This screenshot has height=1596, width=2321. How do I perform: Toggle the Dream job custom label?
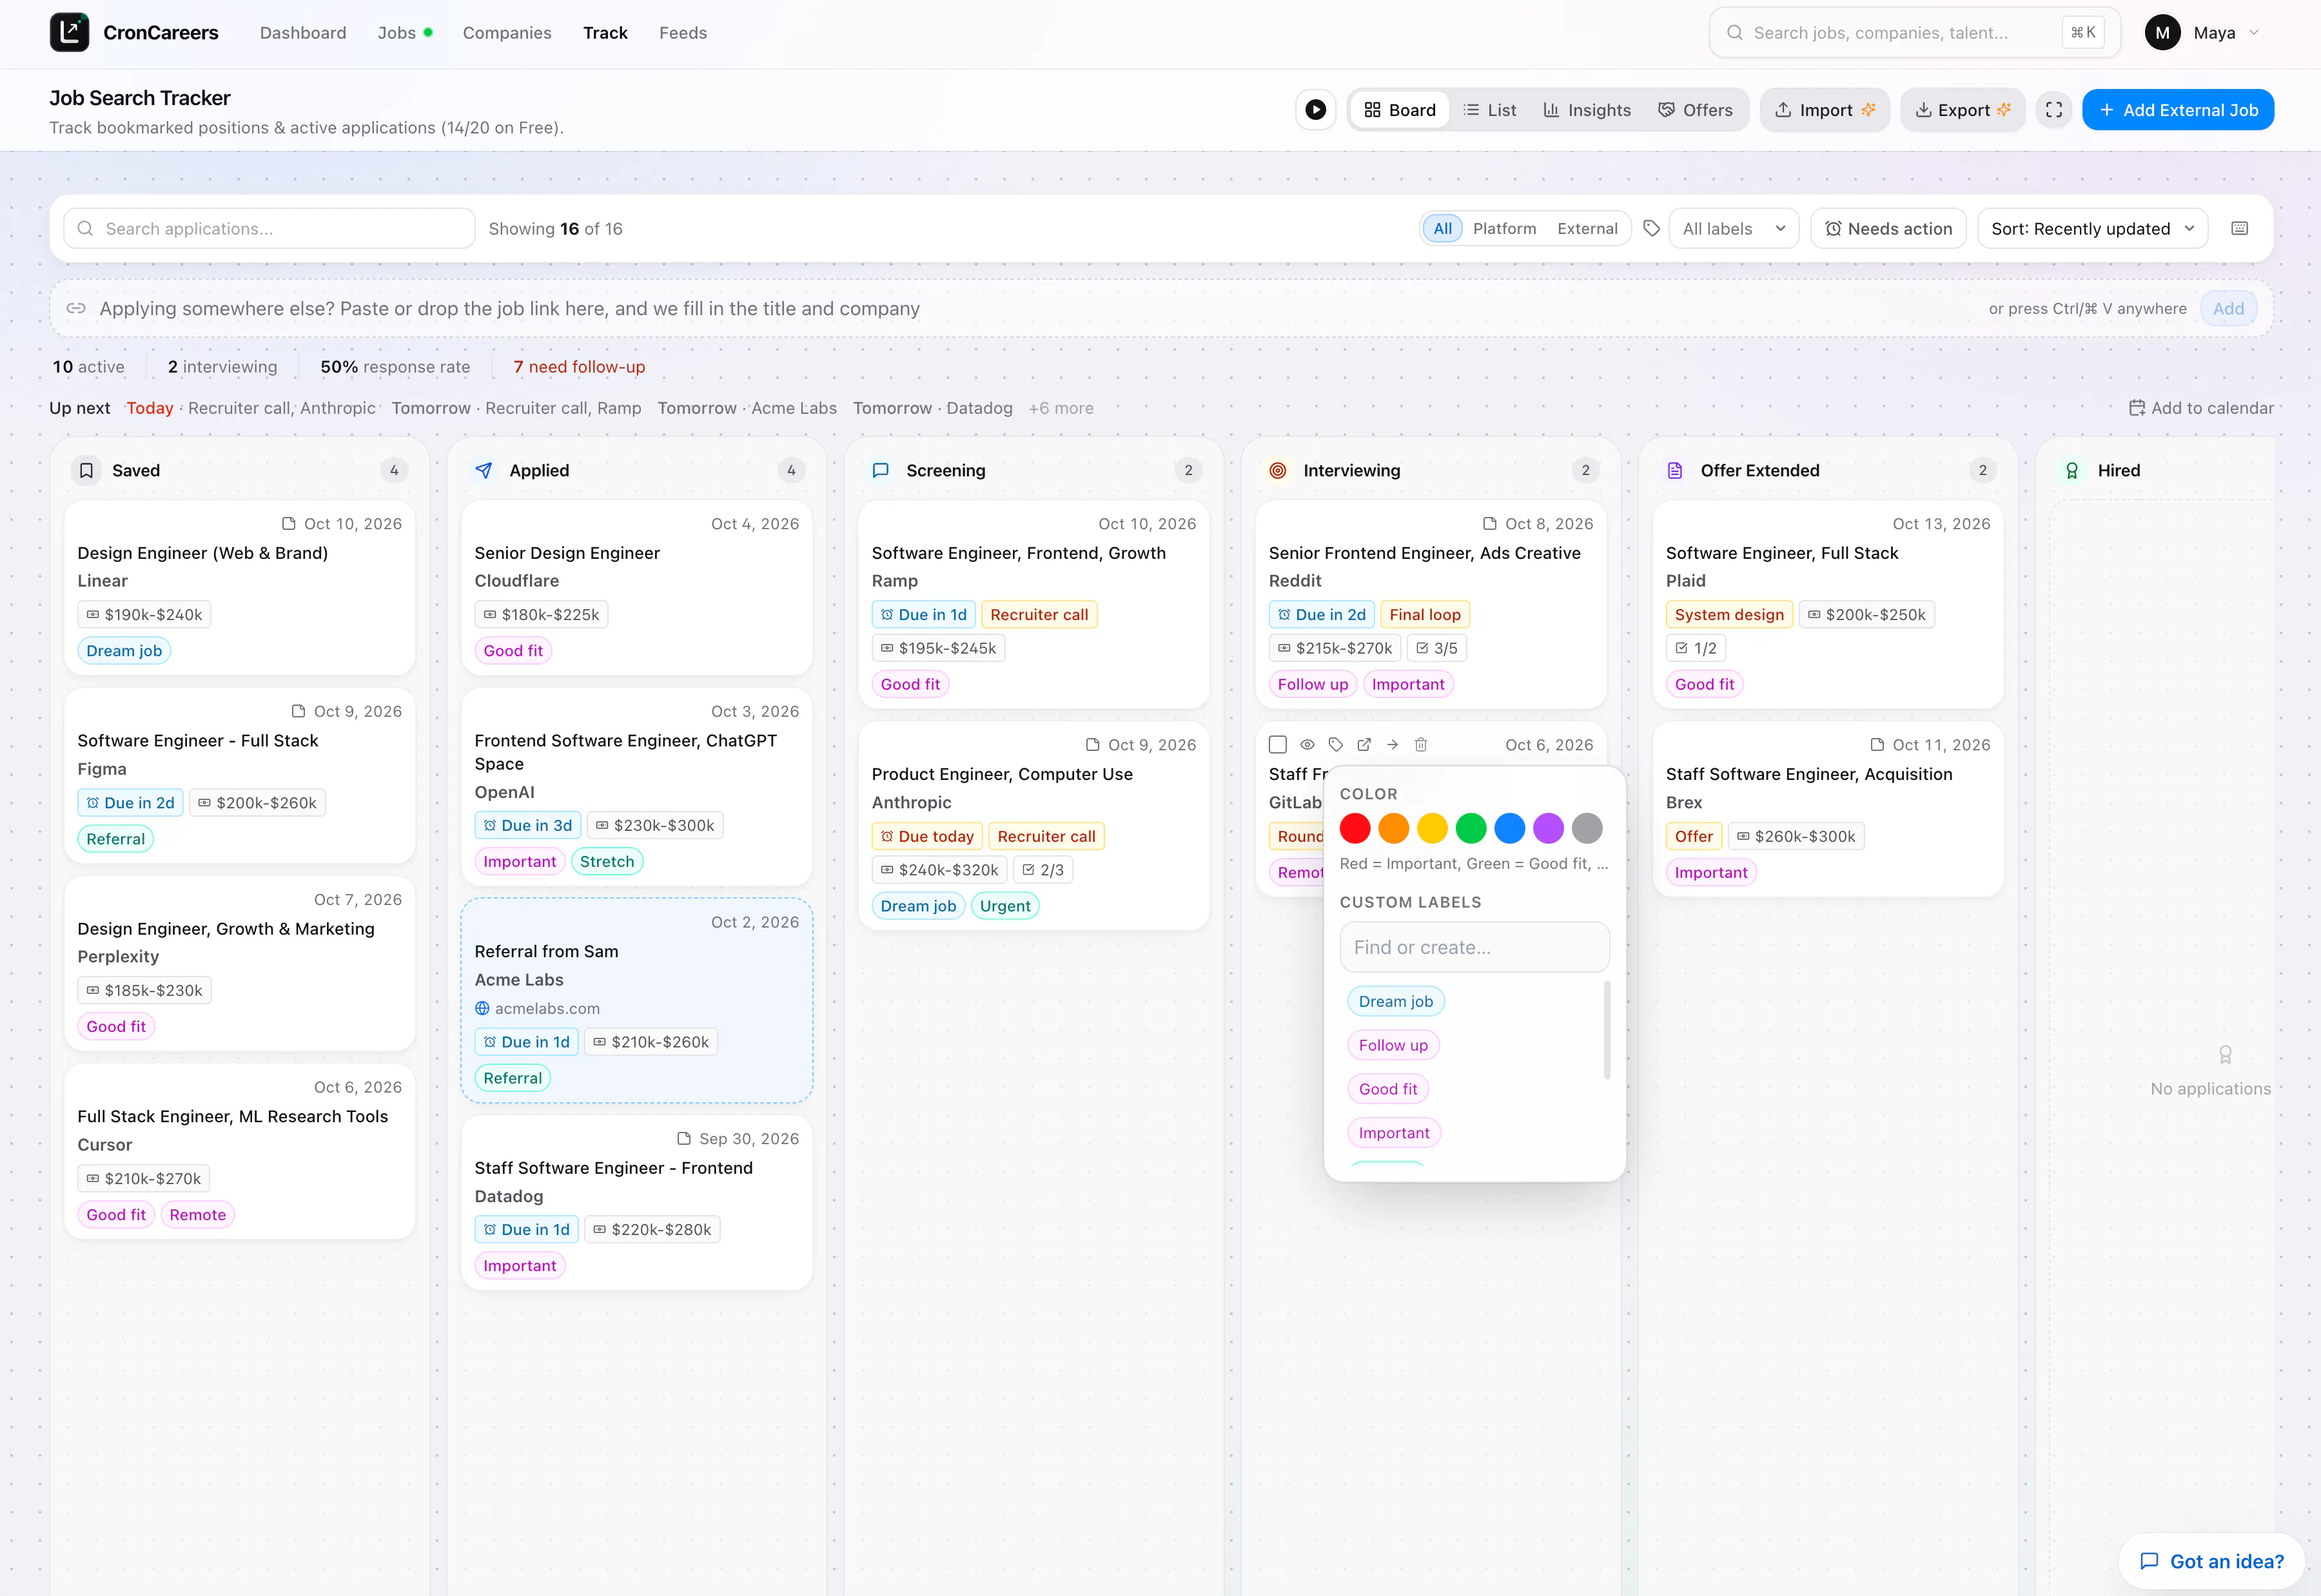[1396, 1002]
